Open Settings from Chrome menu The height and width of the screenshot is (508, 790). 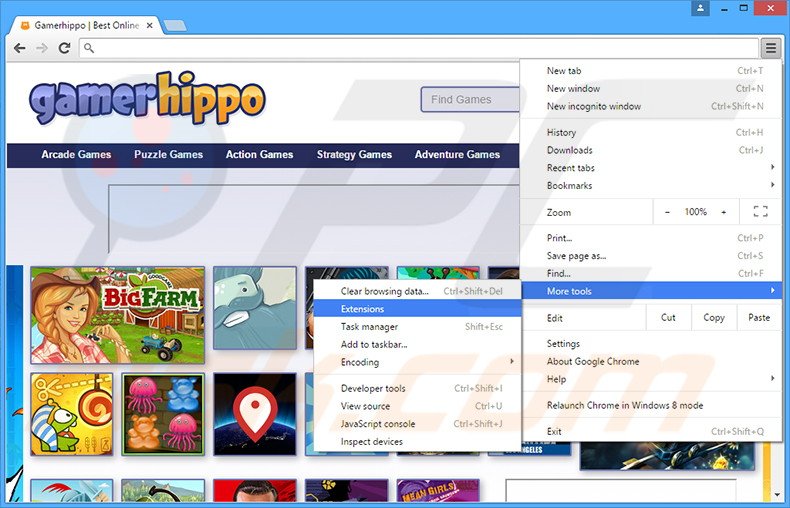point(651,344)
